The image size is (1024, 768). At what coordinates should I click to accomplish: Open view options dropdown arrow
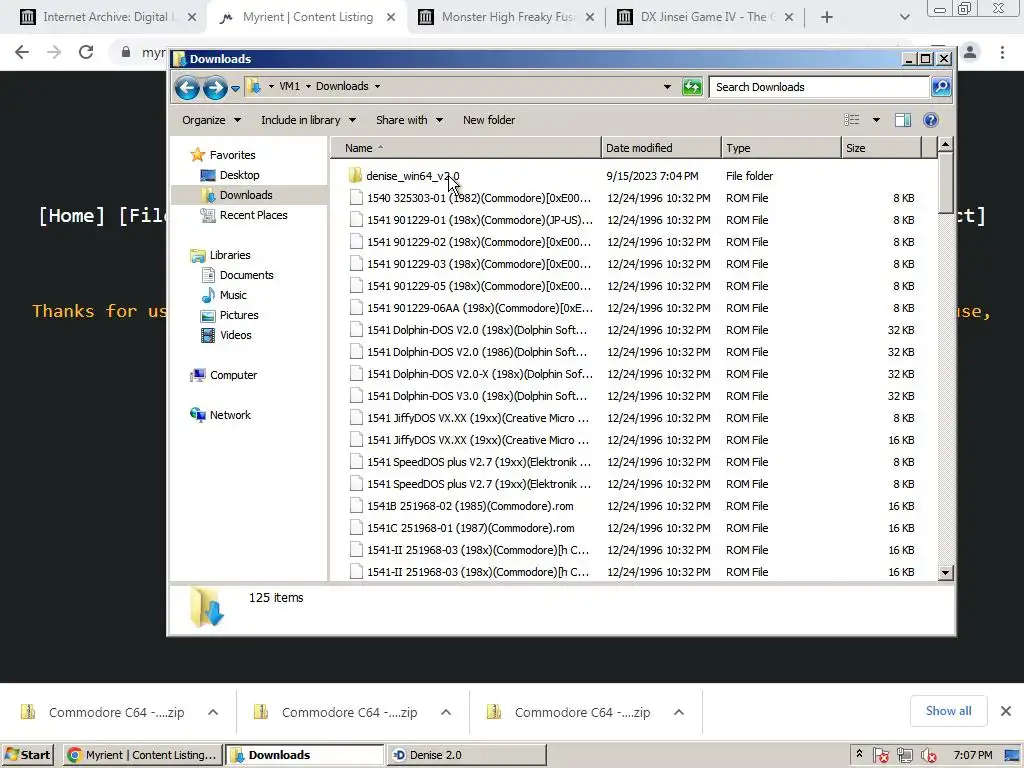click(x=876, y=120)
